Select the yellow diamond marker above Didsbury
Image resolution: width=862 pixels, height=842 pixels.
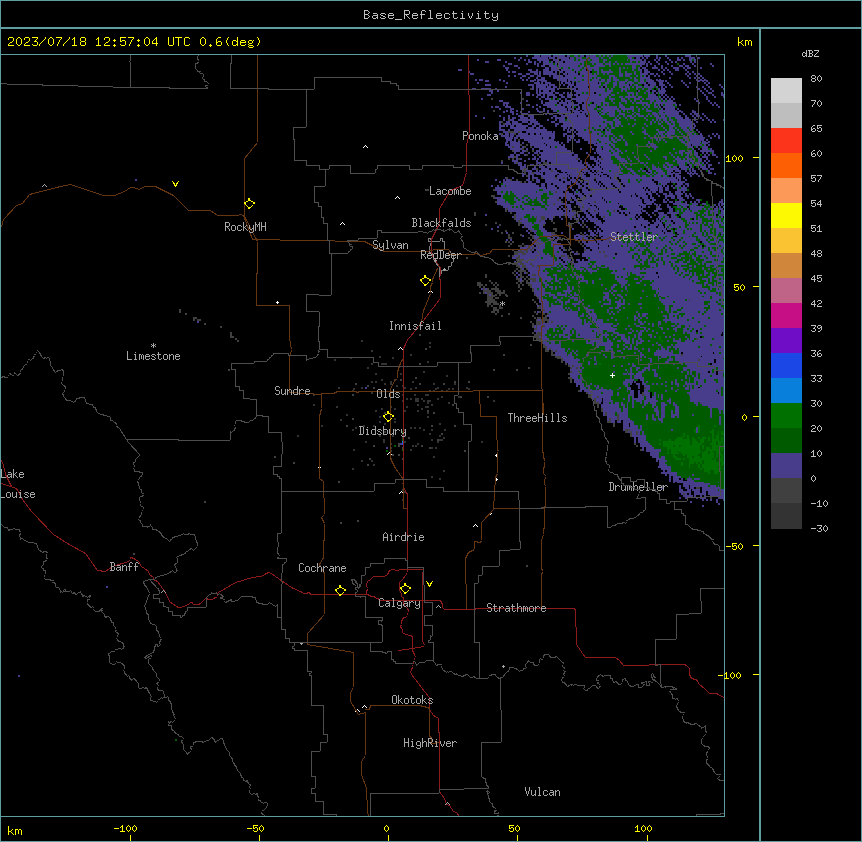point(388,417)
